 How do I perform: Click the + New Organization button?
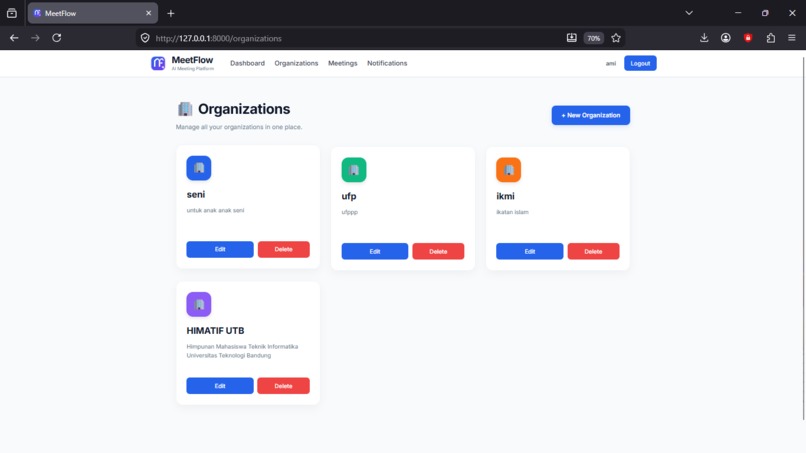click(x=591, y=115)
